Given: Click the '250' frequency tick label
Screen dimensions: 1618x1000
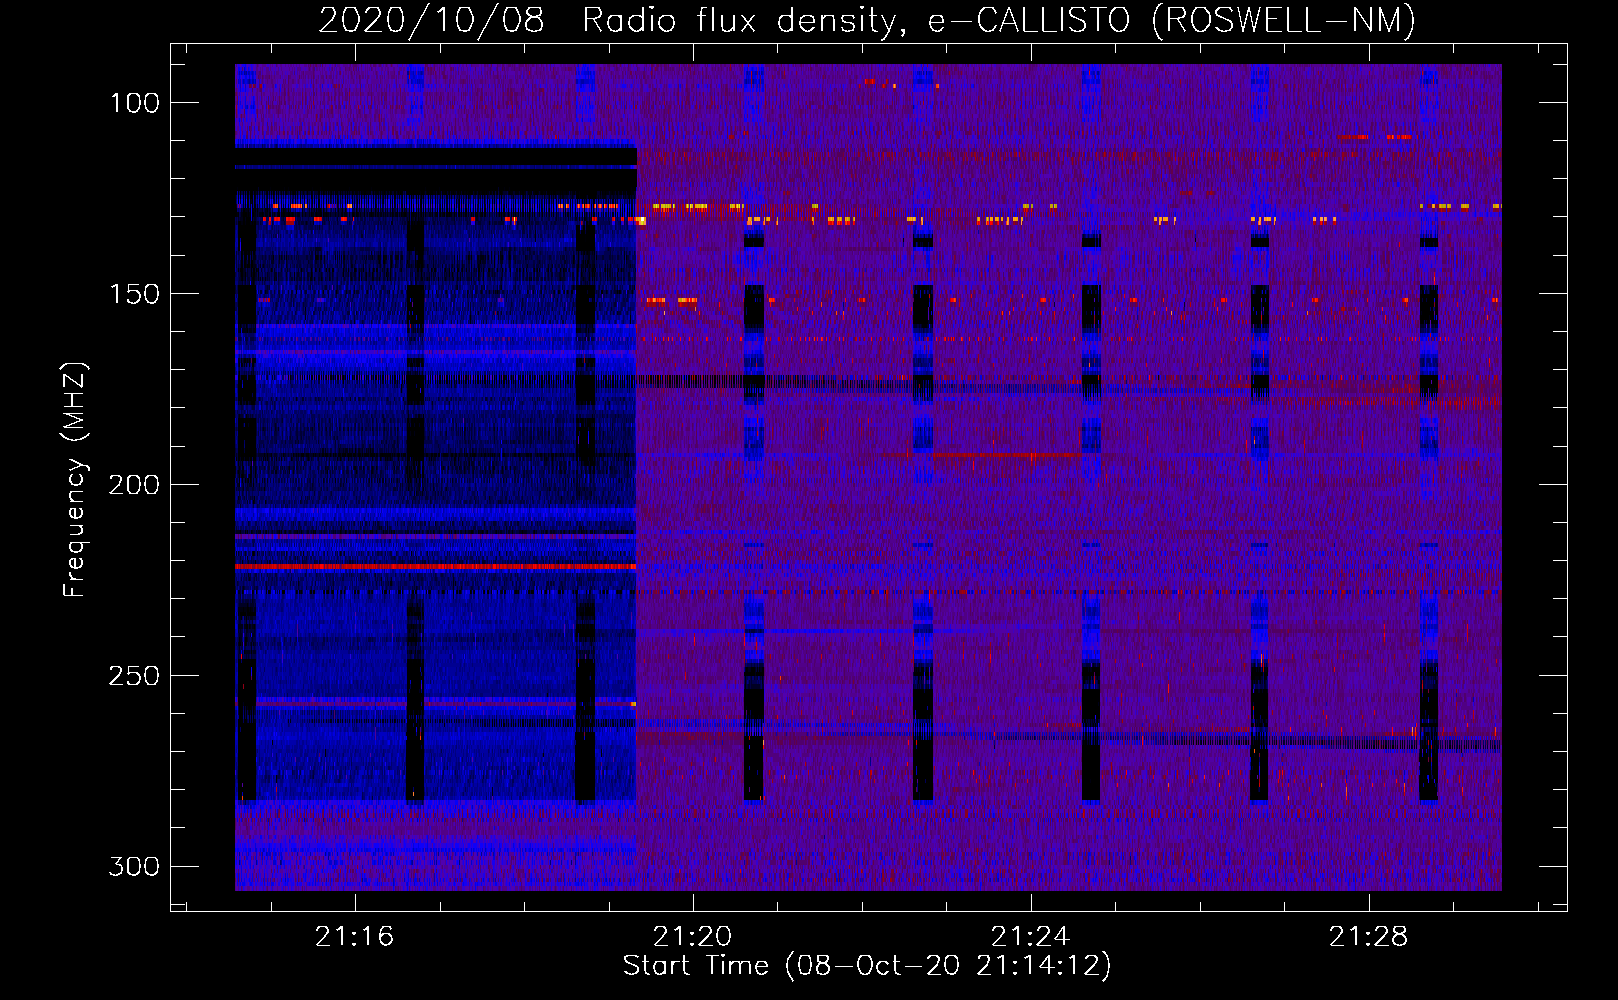Looking at the screenshot, I should pyautogui.click(x=134, y=676).
